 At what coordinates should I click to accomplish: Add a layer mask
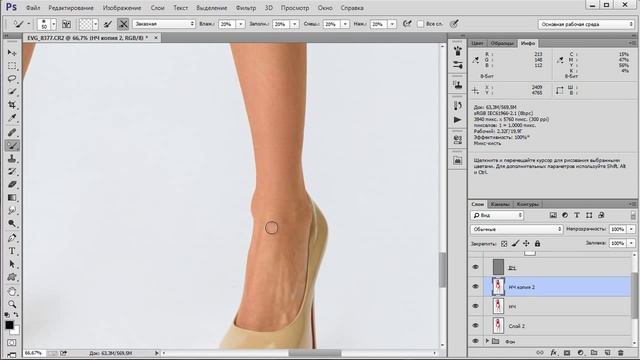(567, 353)
